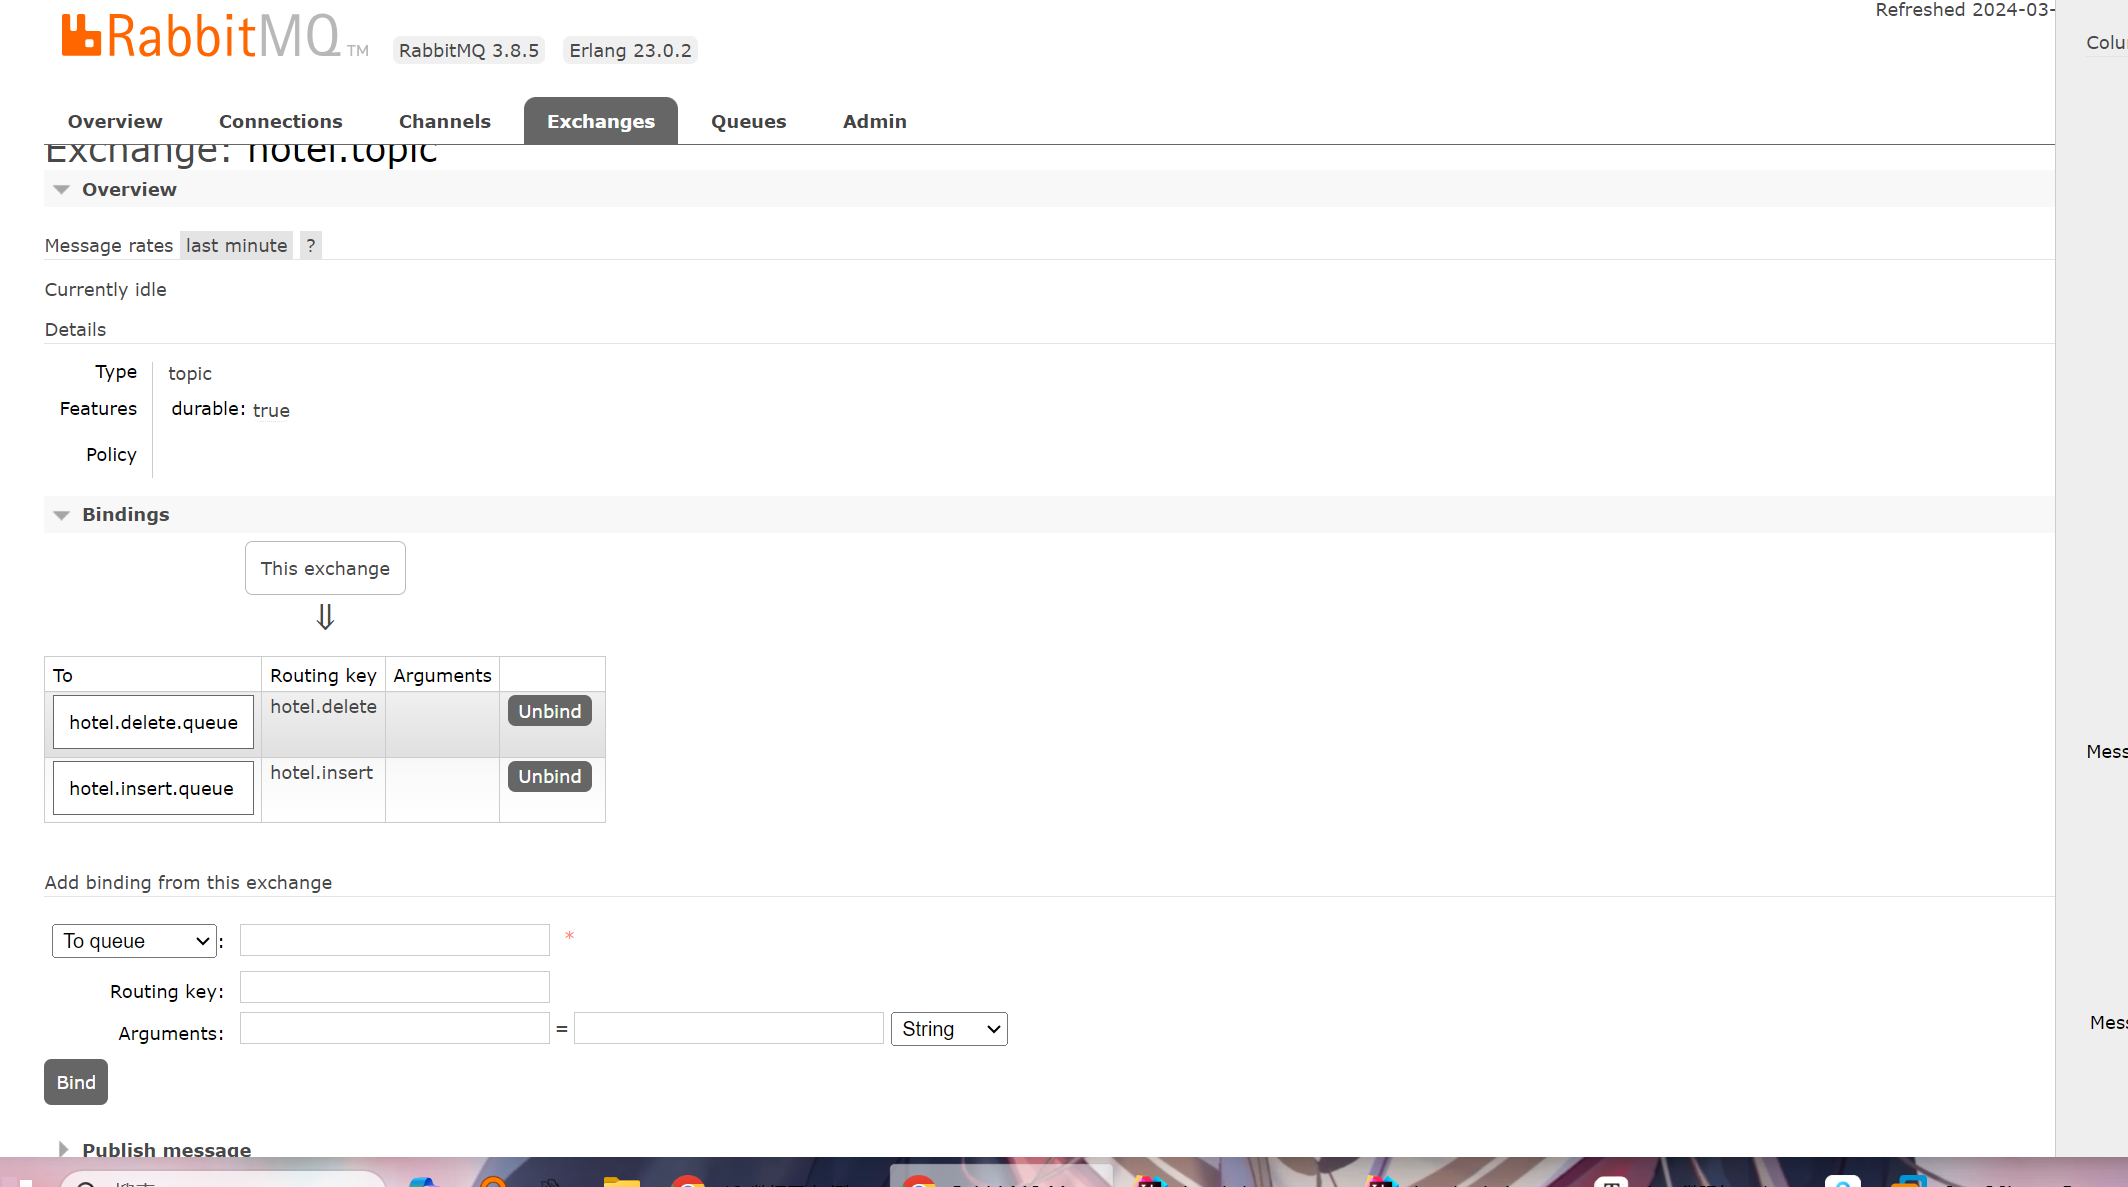Collapse the Bindings section

[62, 515]
